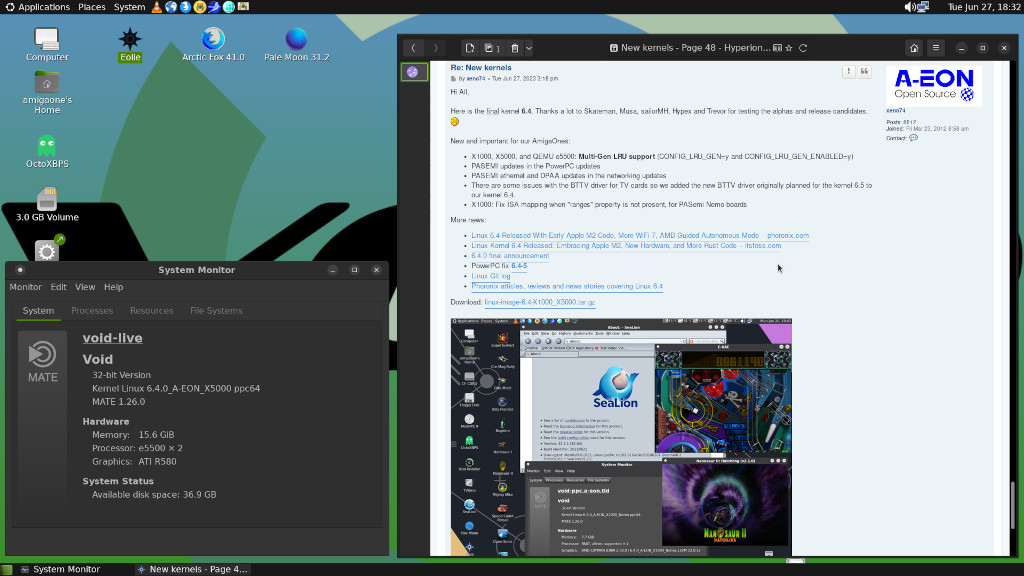
Task: Switch to the File Systems tab
Action: pos(216,311)
